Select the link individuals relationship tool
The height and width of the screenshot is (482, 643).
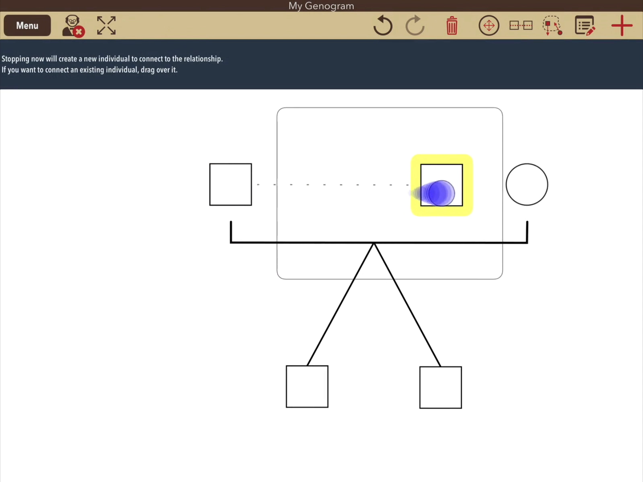coord(521,25)
